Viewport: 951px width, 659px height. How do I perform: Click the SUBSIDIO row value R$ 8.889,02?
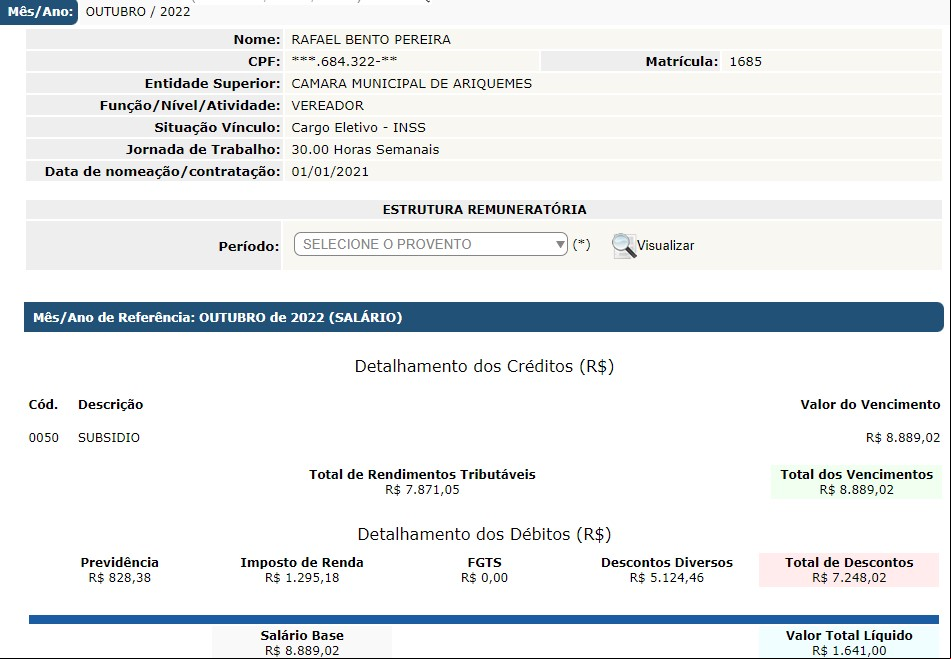[x=902, y=438]
